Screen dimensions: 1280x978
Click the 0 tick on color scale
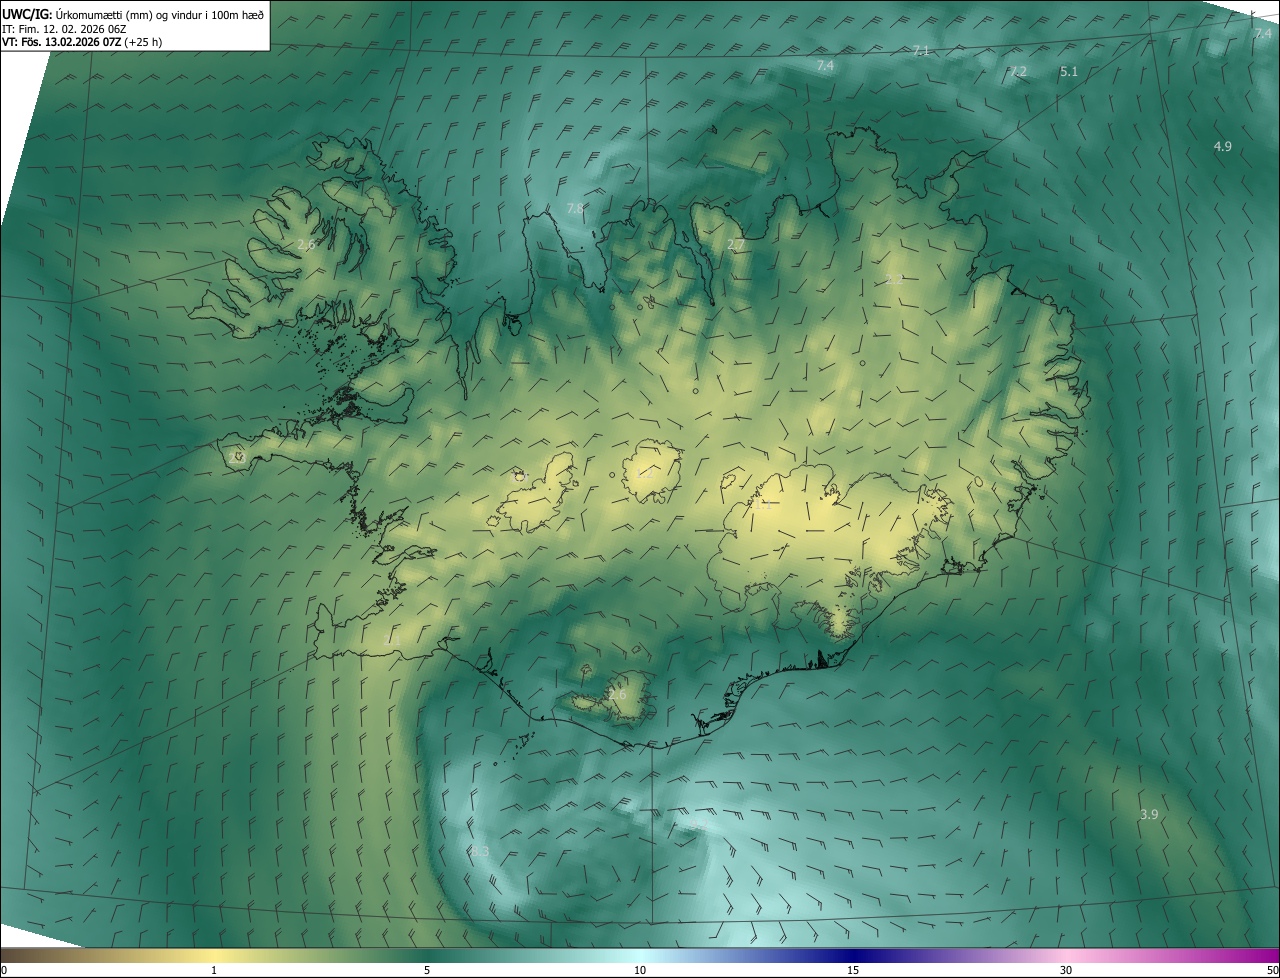(3, 970)
